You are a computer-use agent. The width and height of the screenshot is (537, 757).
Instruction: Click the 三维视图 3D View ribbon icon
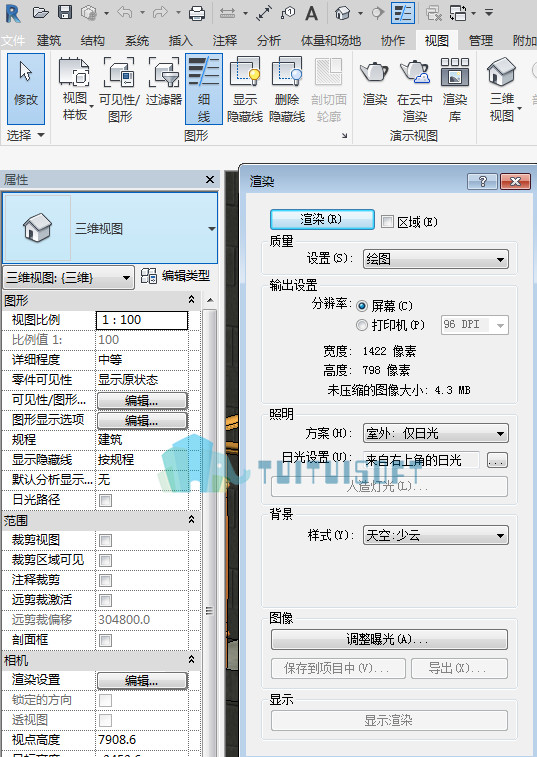502,89
